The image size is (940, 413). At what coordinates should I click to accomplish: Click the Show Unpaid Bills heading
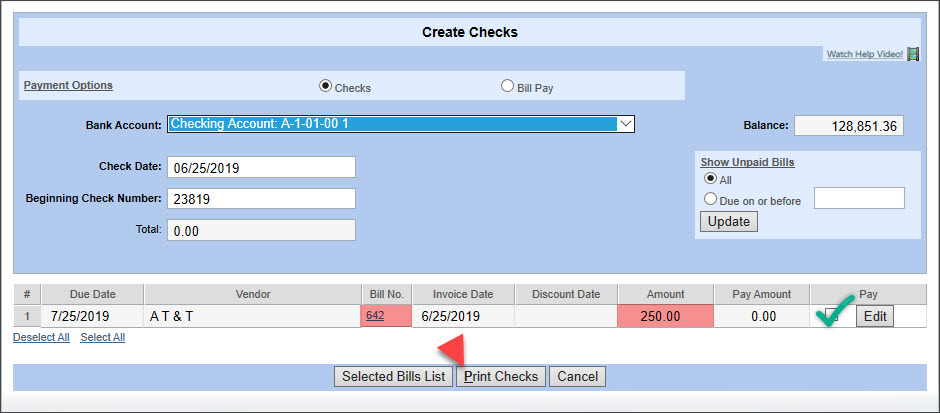[x=748, y=162]
